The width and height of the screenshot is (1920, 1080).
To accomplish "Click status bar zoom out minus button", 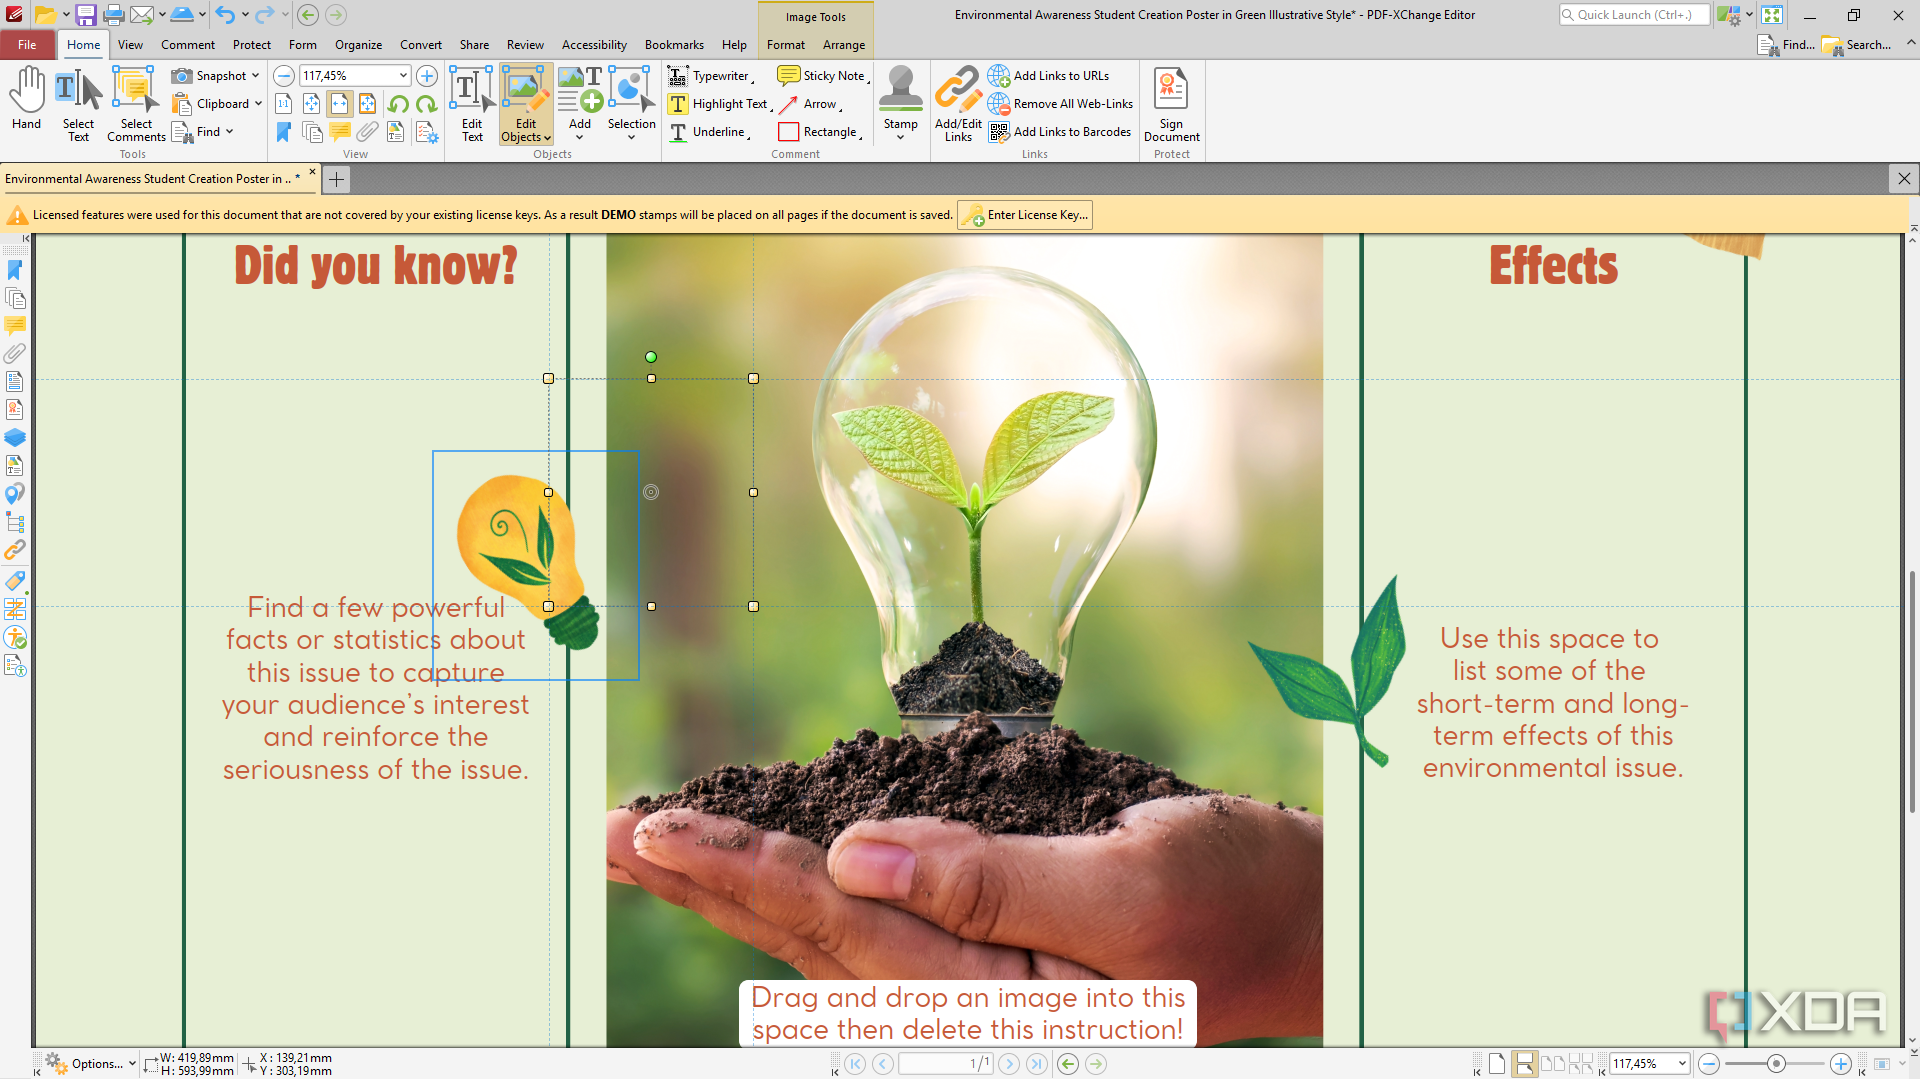I will click(1709, 1064).
